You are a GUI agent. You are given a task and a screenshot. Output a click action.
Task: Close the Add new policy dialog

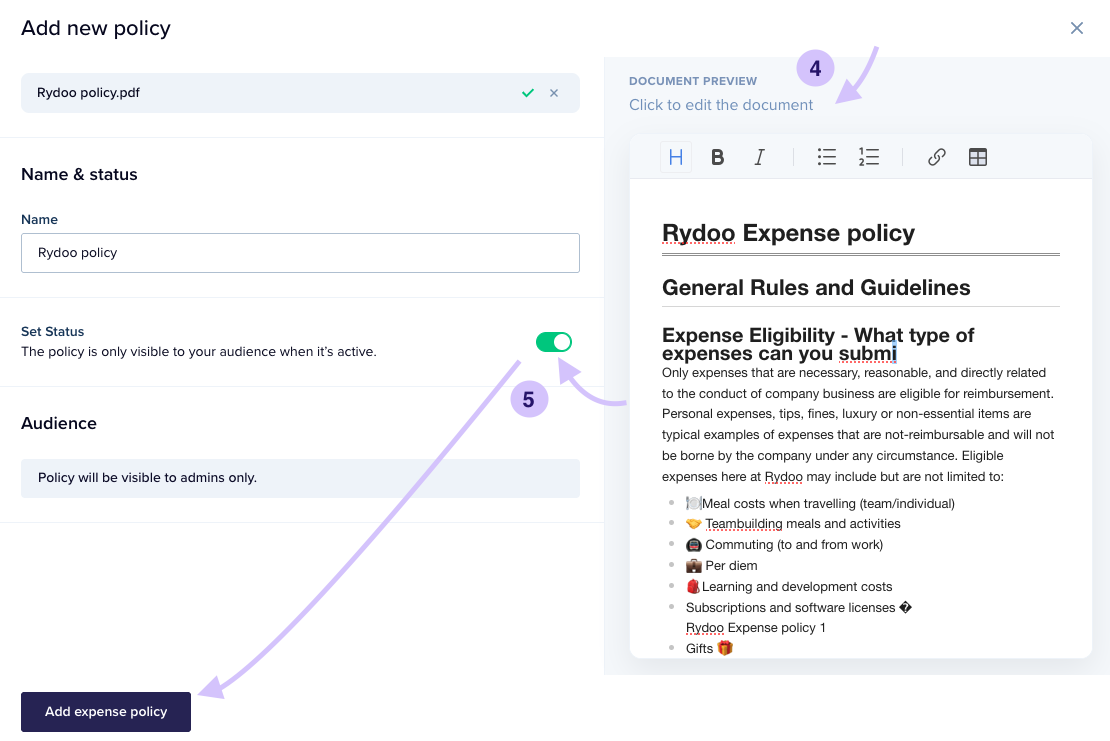[1077, 28]
